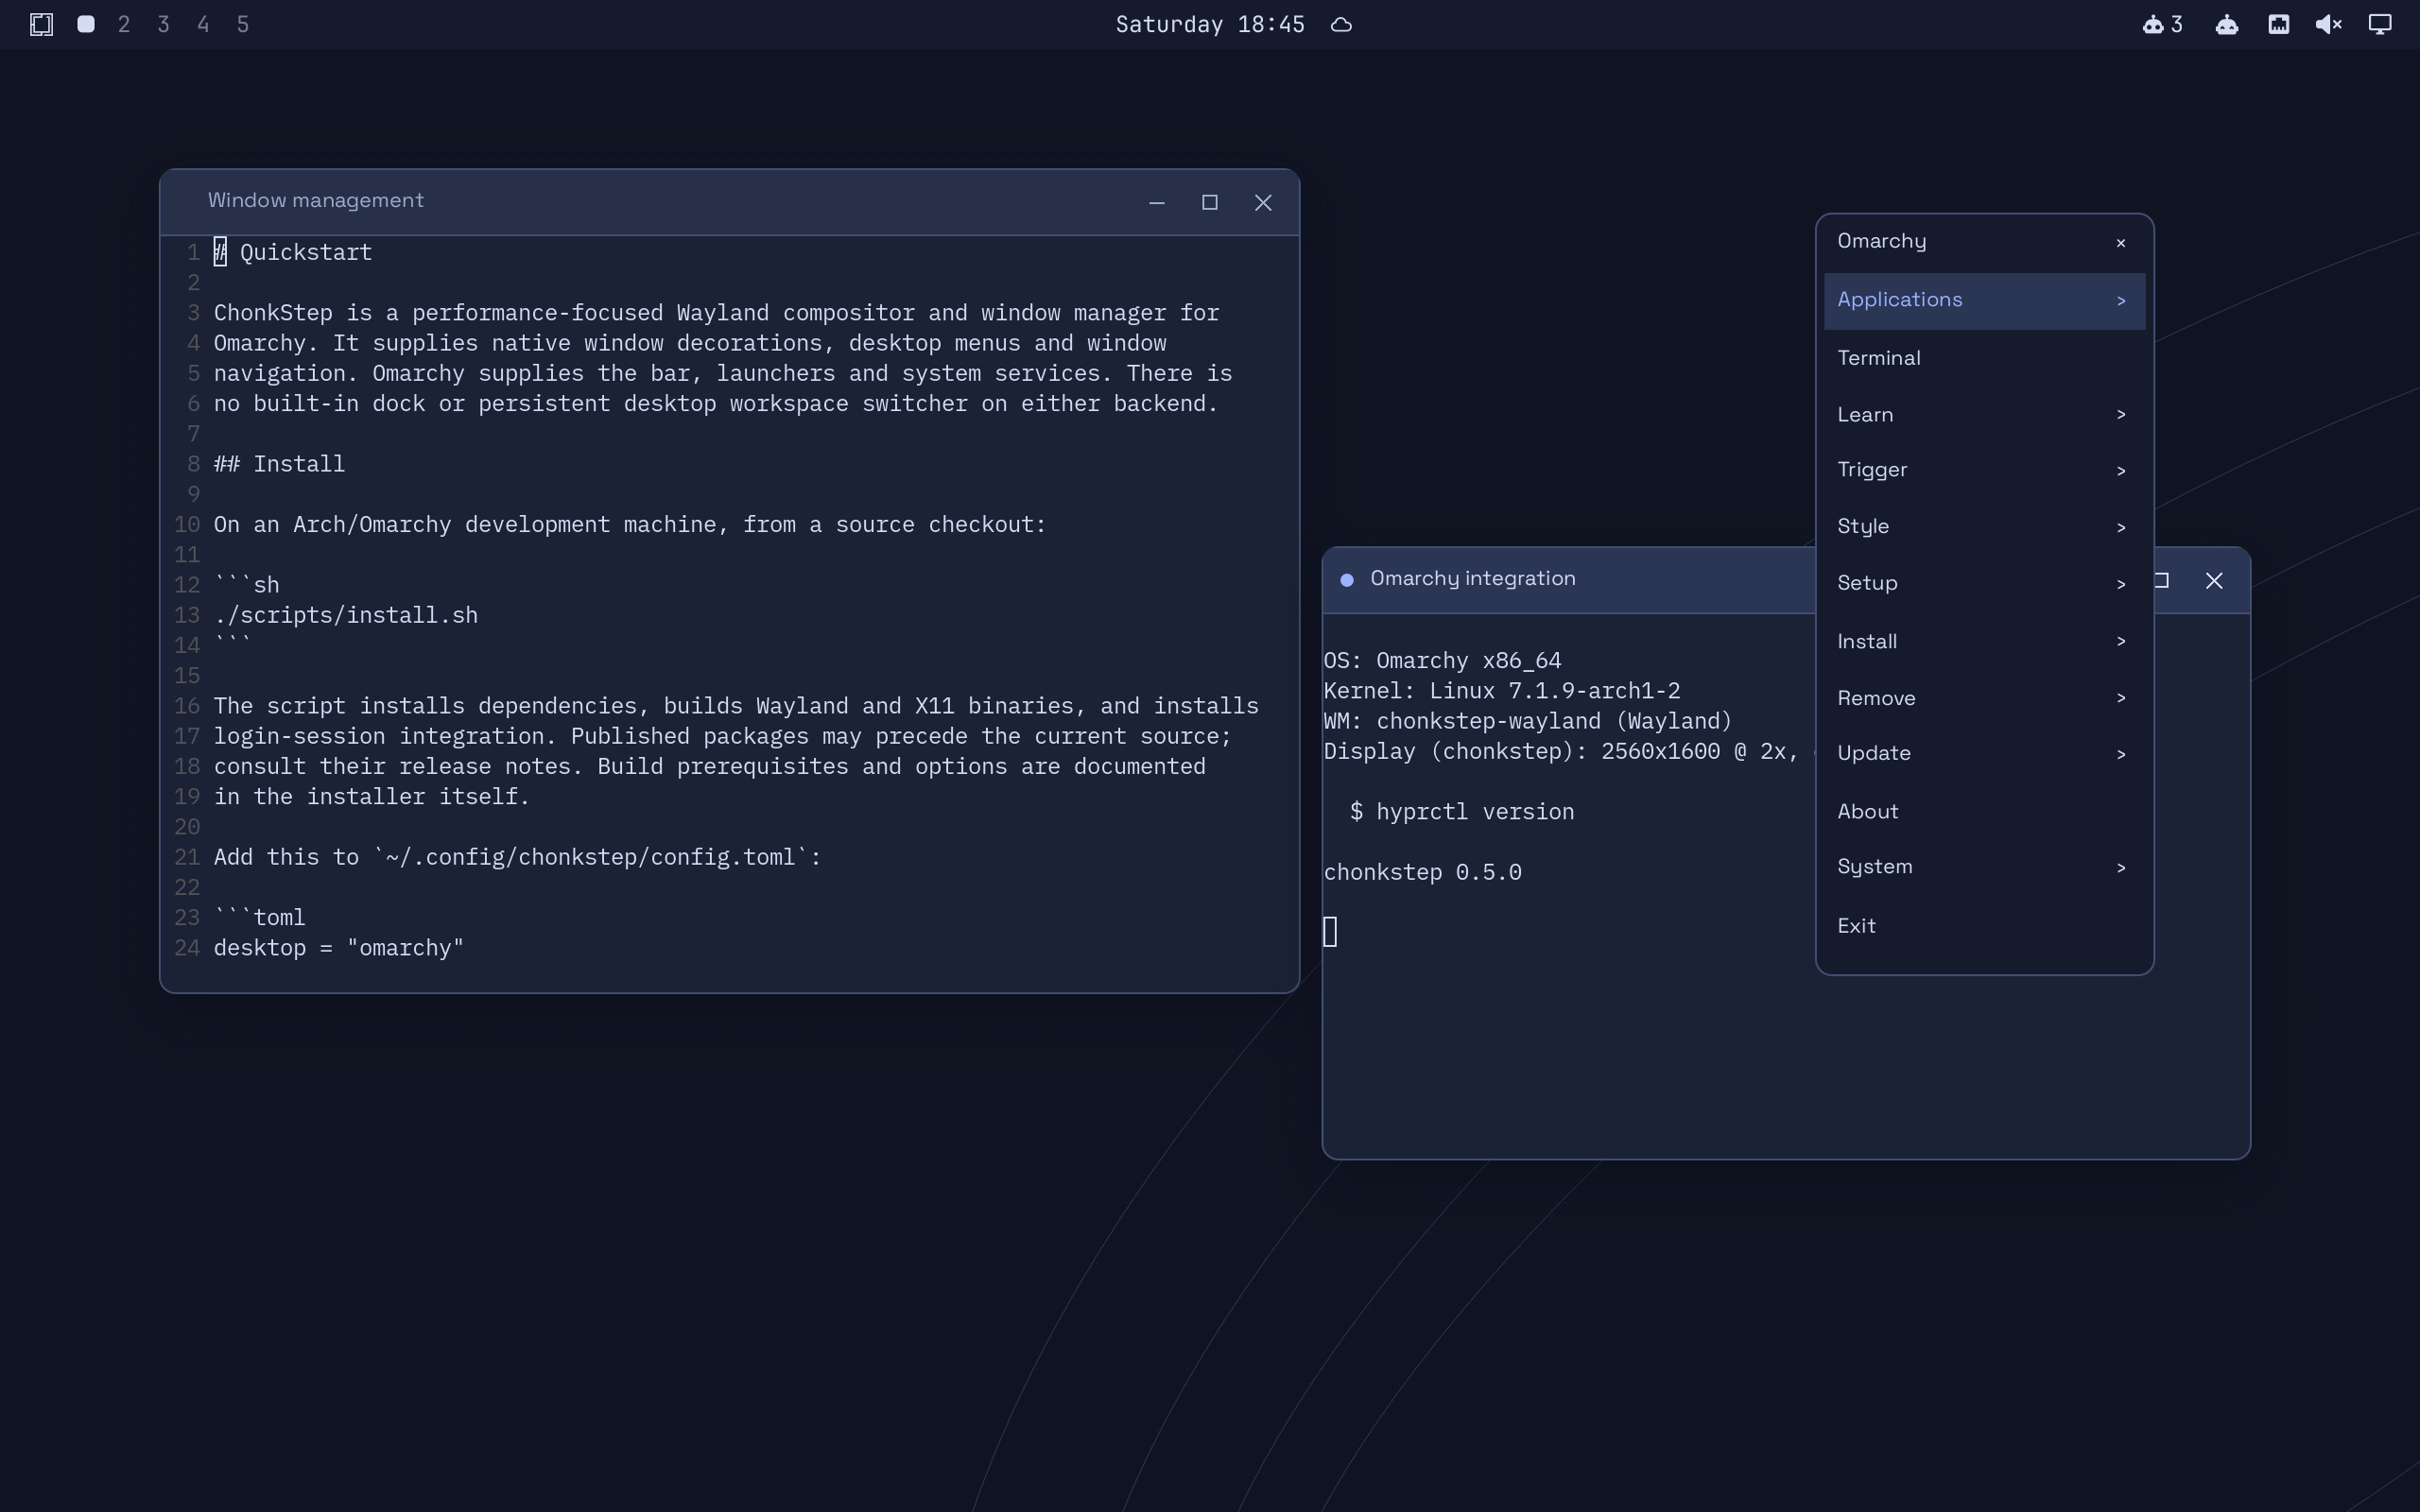The height and width of the screenshot is (1512, 2420).
Task: Expand the Trigger submenu
Action: point(1984,470)
